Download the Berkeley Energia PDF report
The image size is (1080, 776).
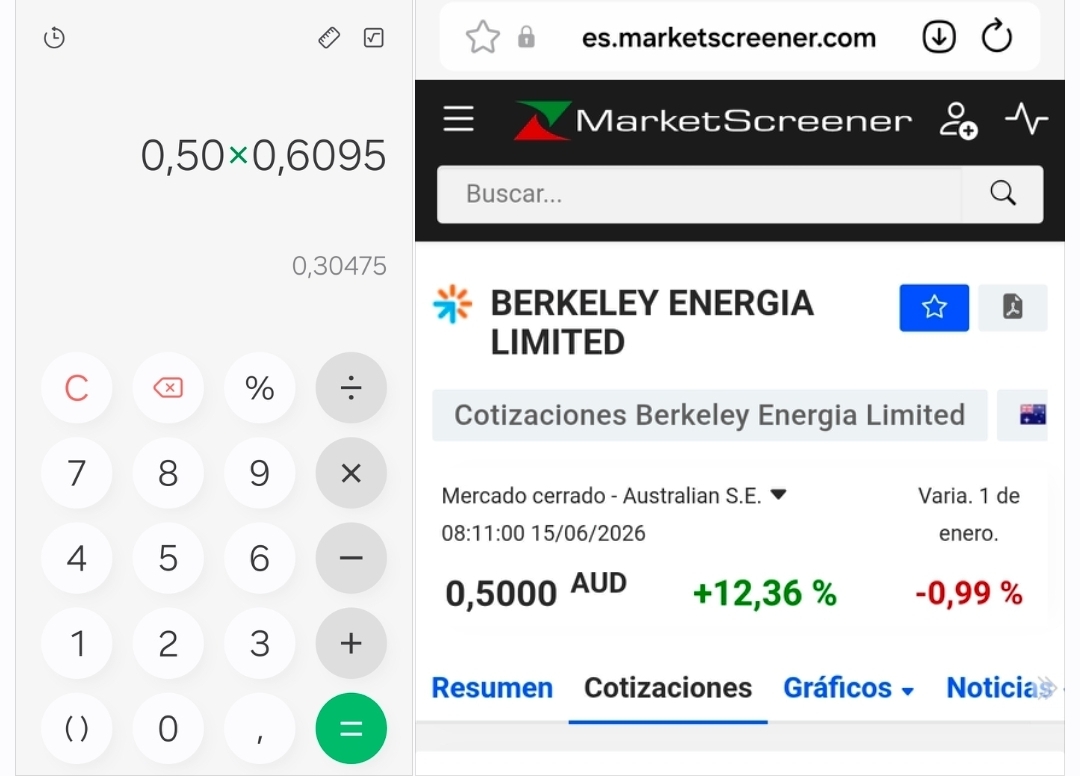(1012, 307)
